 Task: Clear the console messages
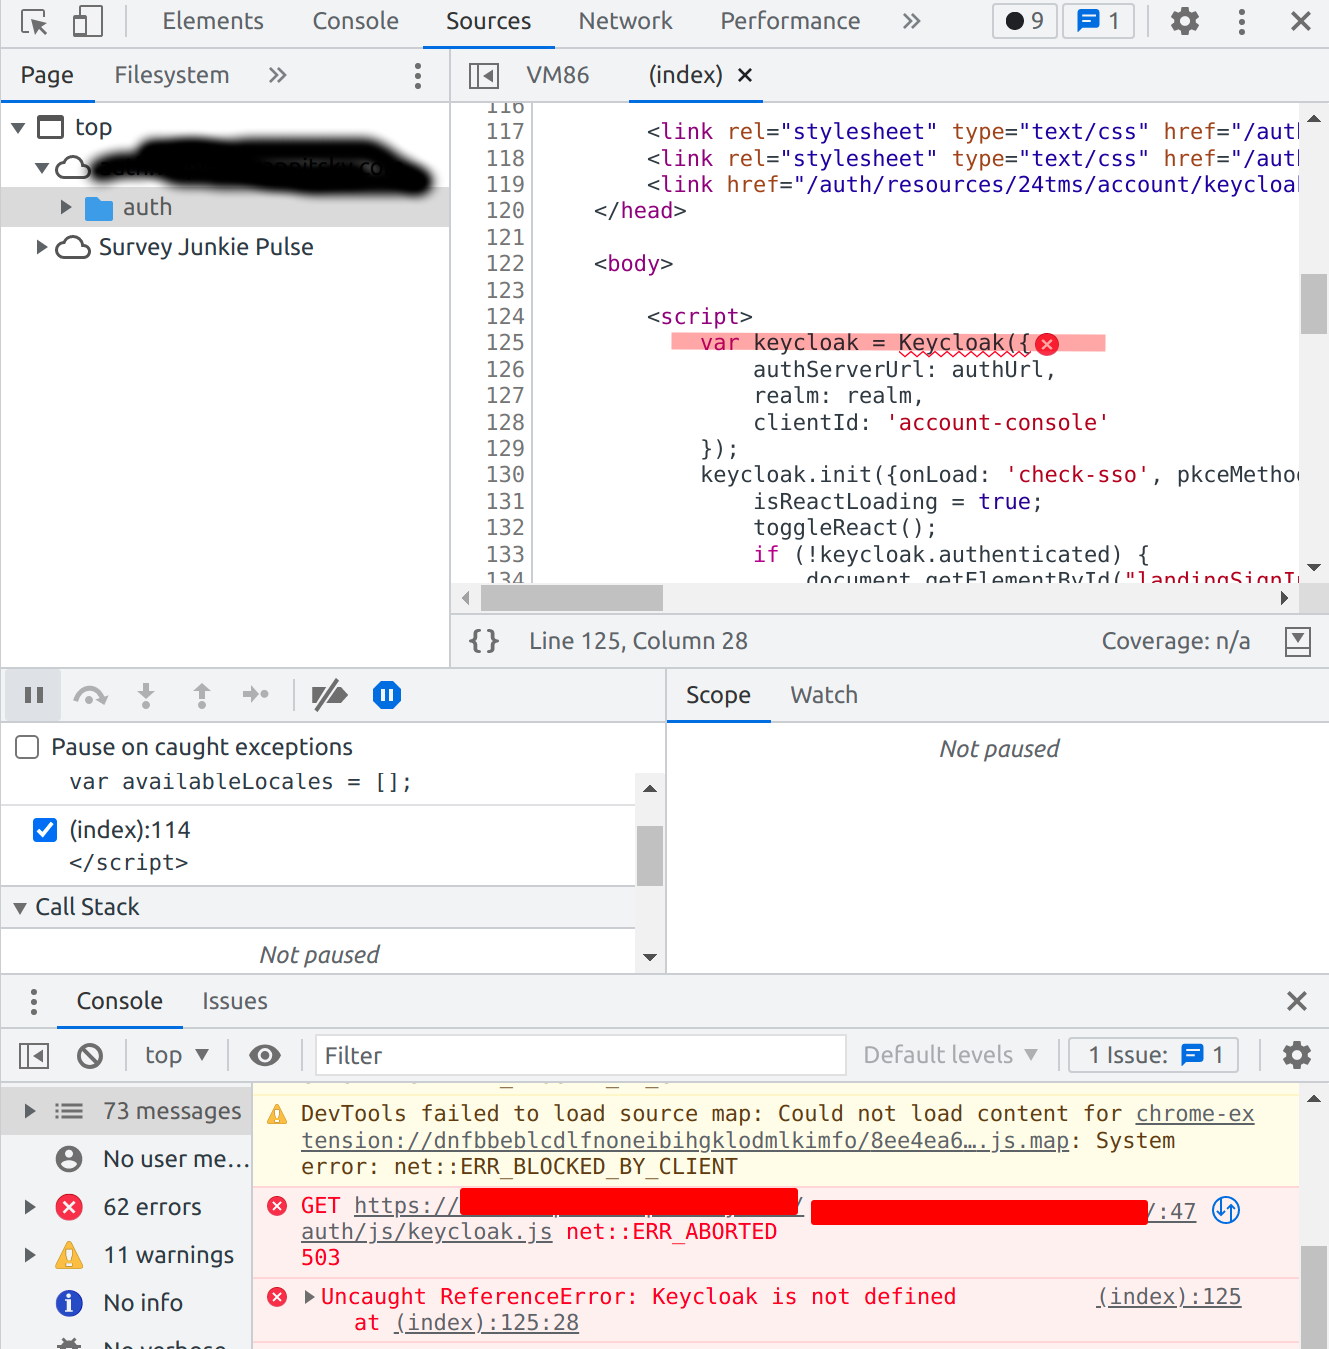[89, 1055]
